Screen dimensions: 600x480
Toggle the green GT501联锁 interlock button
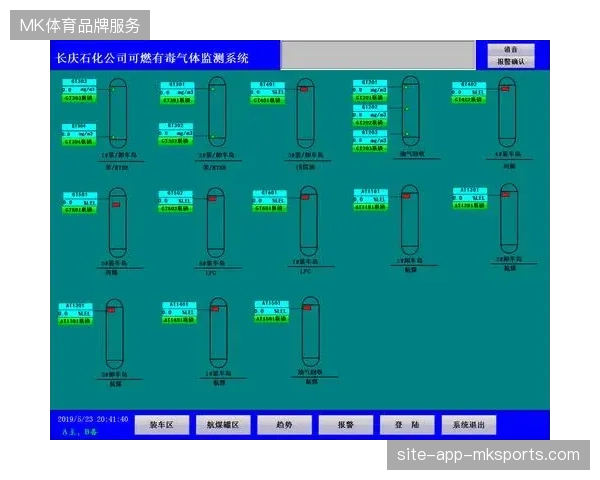click(x=80, y=210)
